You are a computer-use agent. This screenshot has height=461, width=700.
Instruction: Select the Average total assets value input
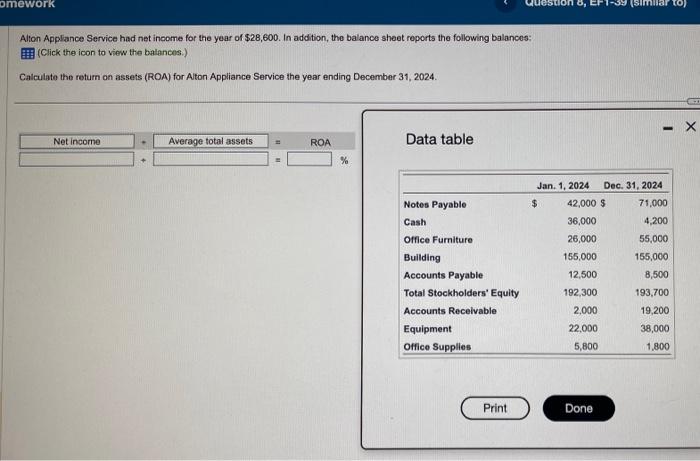point(211,159)
